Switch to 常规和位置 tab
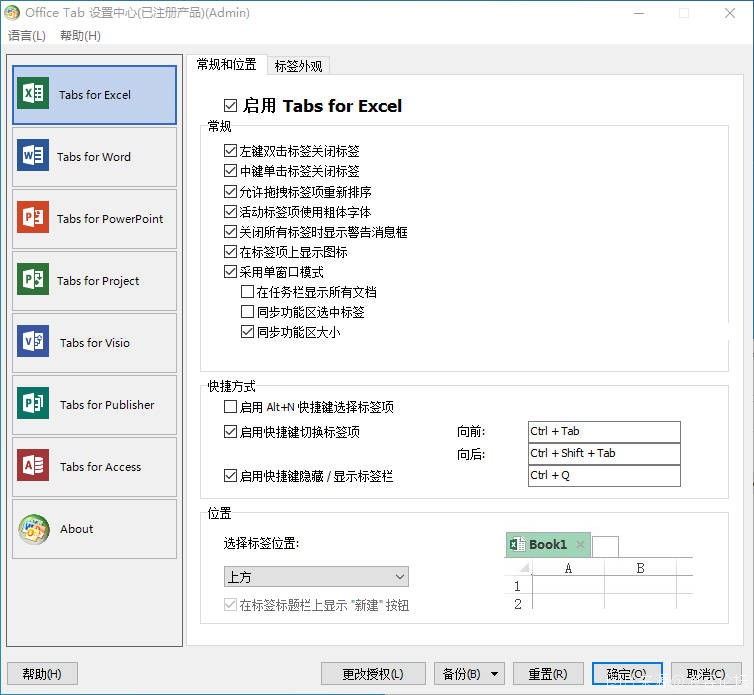The image size is (754, 695). [226, 64]
